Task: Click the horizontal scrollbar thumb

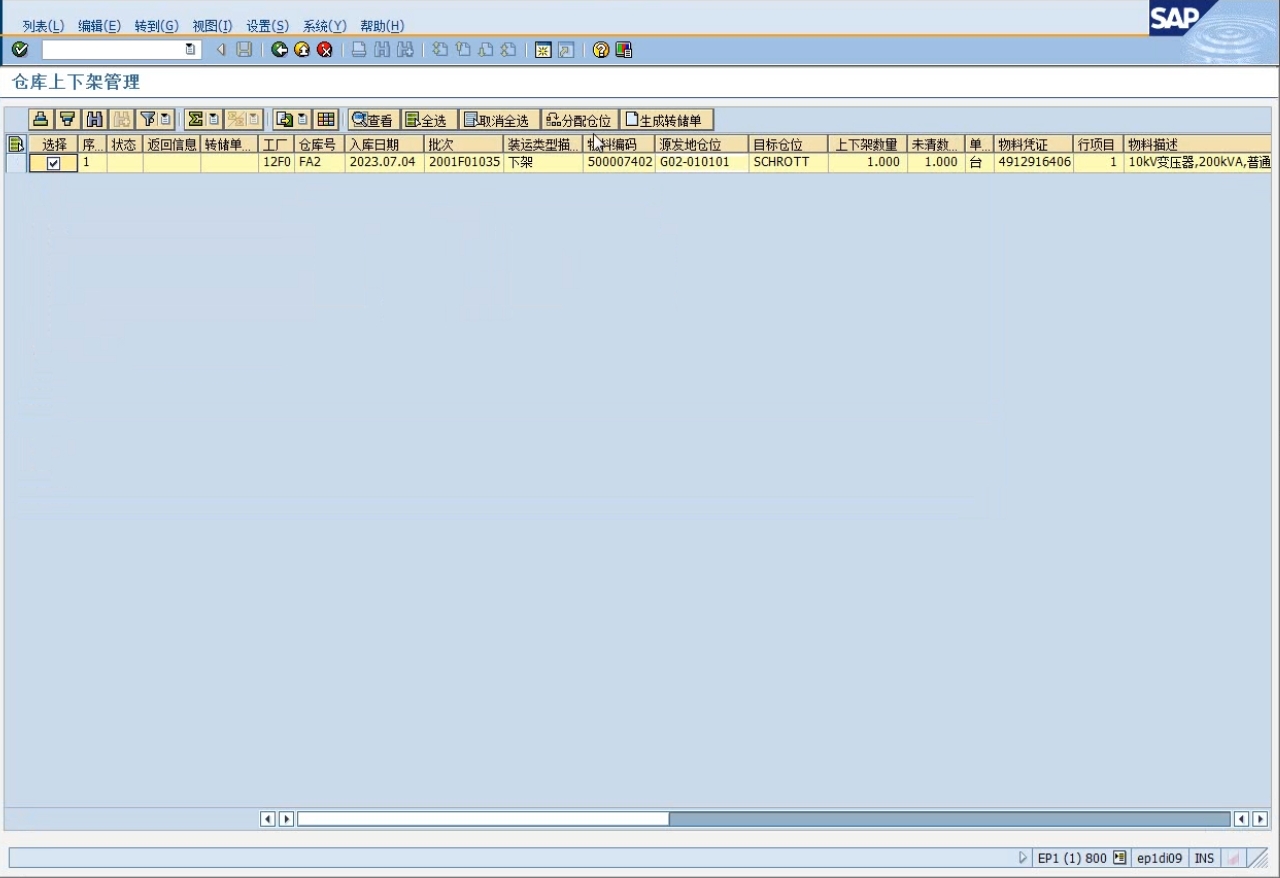Action: coord(483,819)
